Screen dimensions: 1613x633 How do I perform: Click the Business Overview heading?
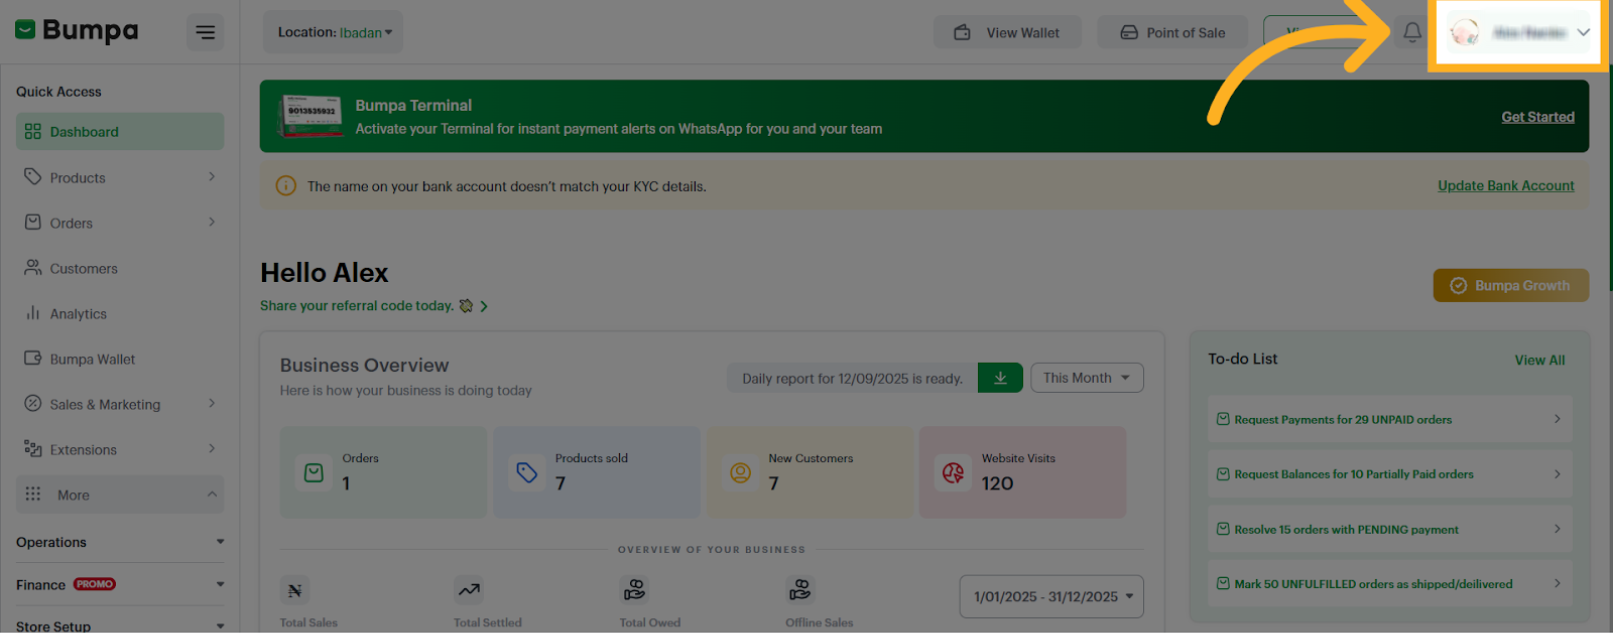pyautogui.click(x=364, y=365)
